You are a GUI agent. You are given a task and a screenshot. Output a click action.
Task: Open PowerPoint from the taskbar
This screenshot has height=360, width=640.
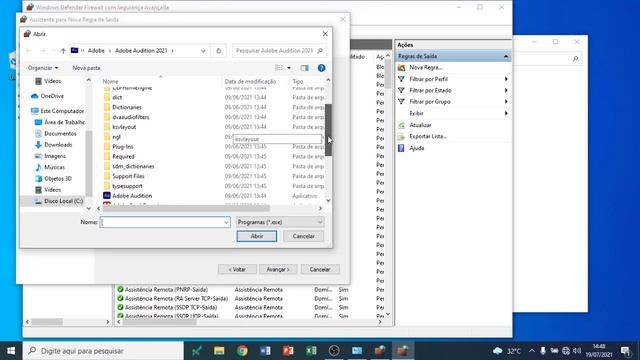coord(288,351)
